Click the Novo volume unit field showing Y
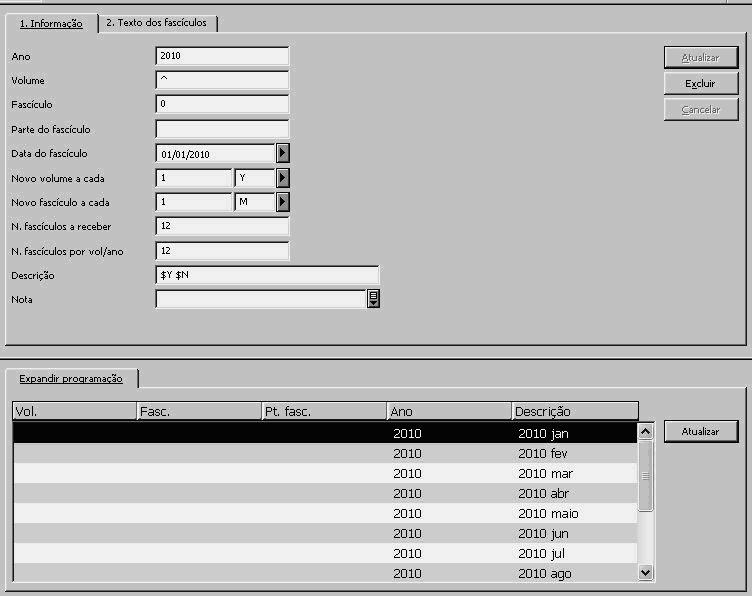Viewport: 752px width, 596px height. pyautogui.click(x=255, y=178)
